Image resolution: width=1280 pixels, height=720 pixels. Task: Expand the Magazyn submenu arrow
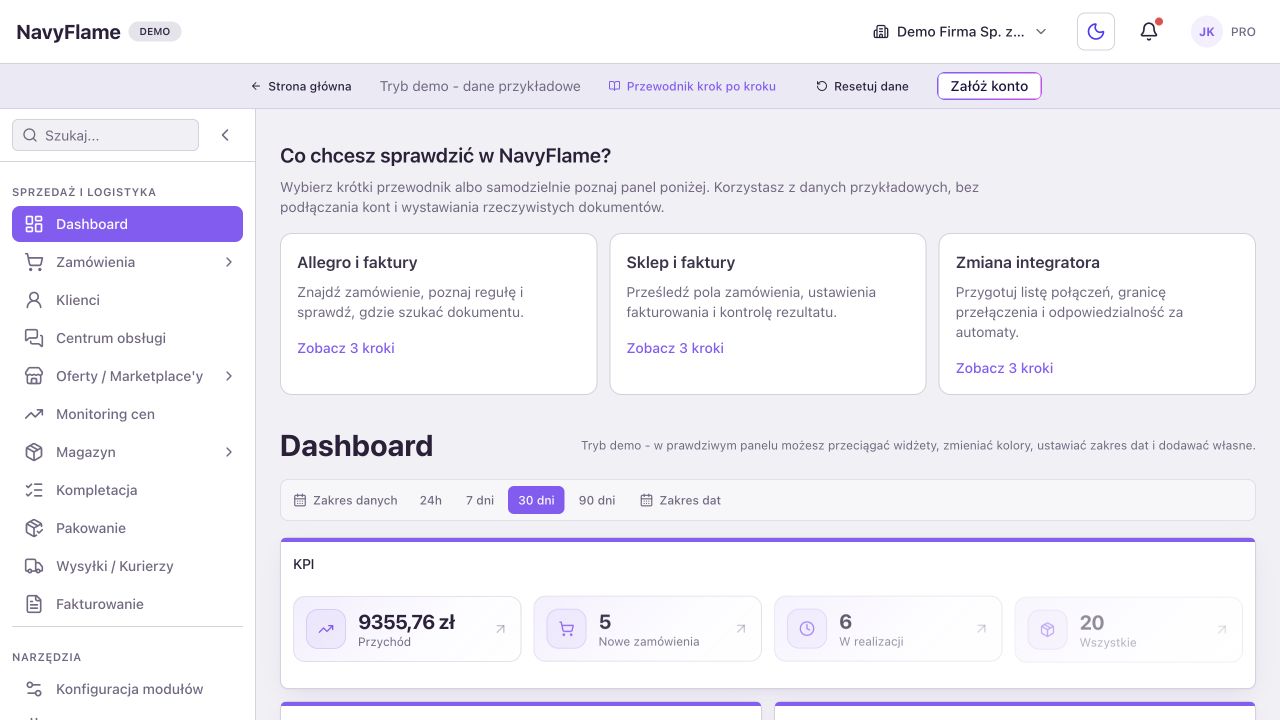coord(229,452)
